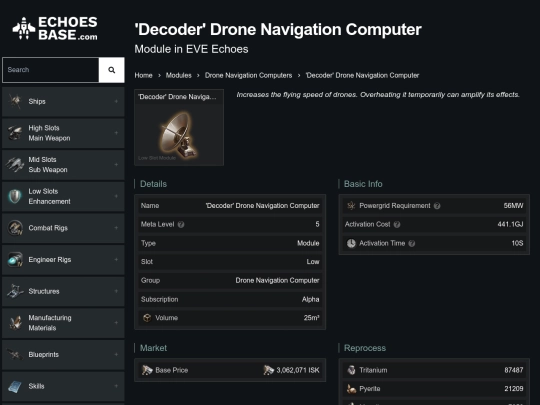Click the Low Slots Enhancement shield icon
Image resolution: width=540 pixels, height=405 pixels.
[x=15, y=196]
